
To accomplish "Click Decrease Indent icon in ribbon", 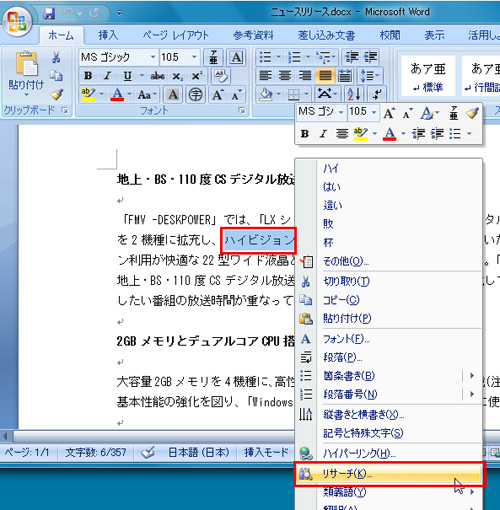I will pos(351,57).
